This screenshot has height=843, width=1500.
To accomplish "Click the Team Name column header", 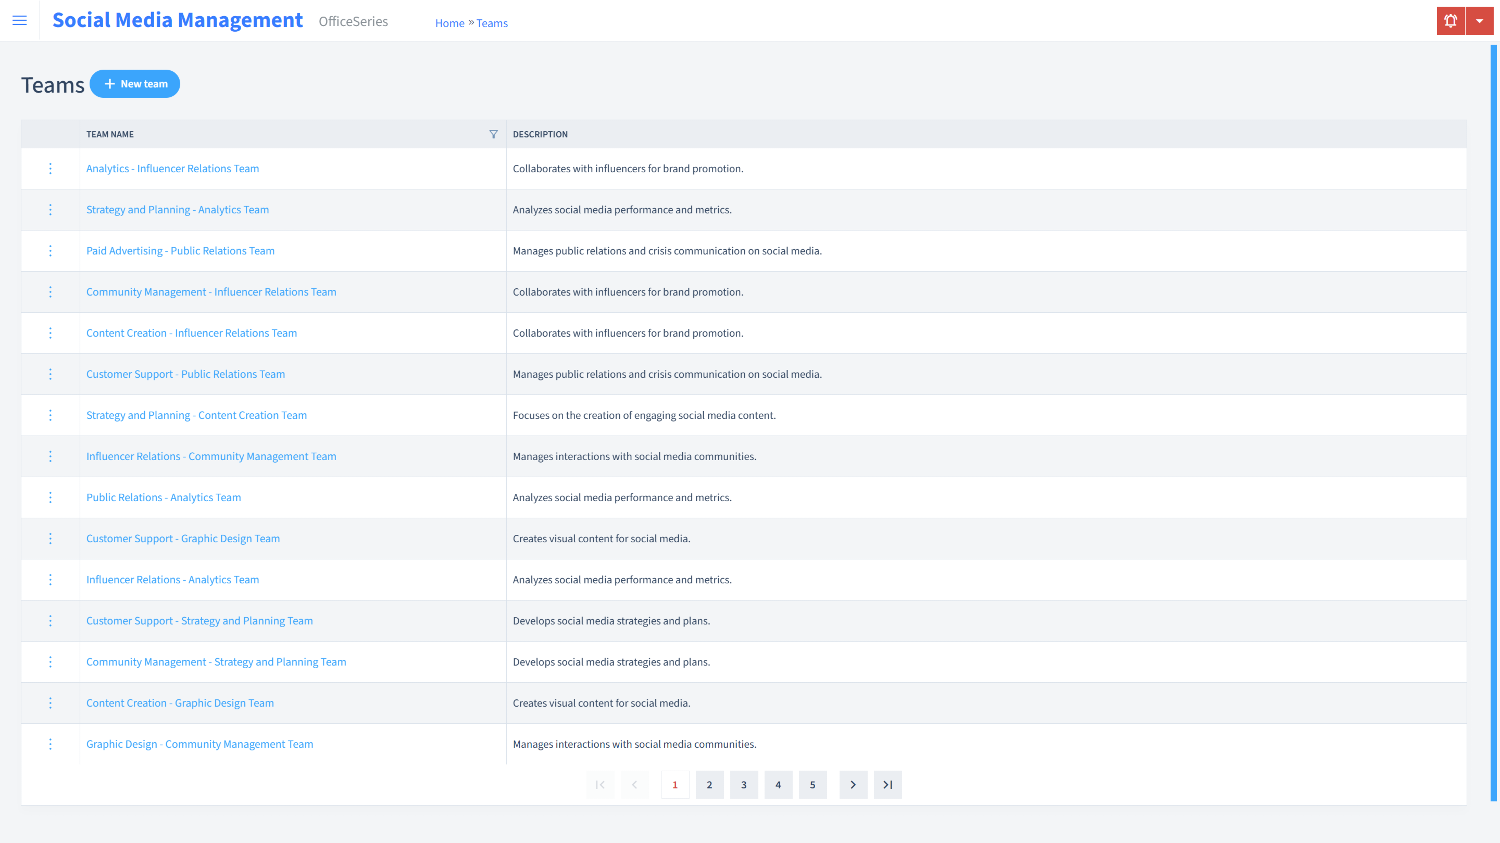I will click(x=110, y=133).
